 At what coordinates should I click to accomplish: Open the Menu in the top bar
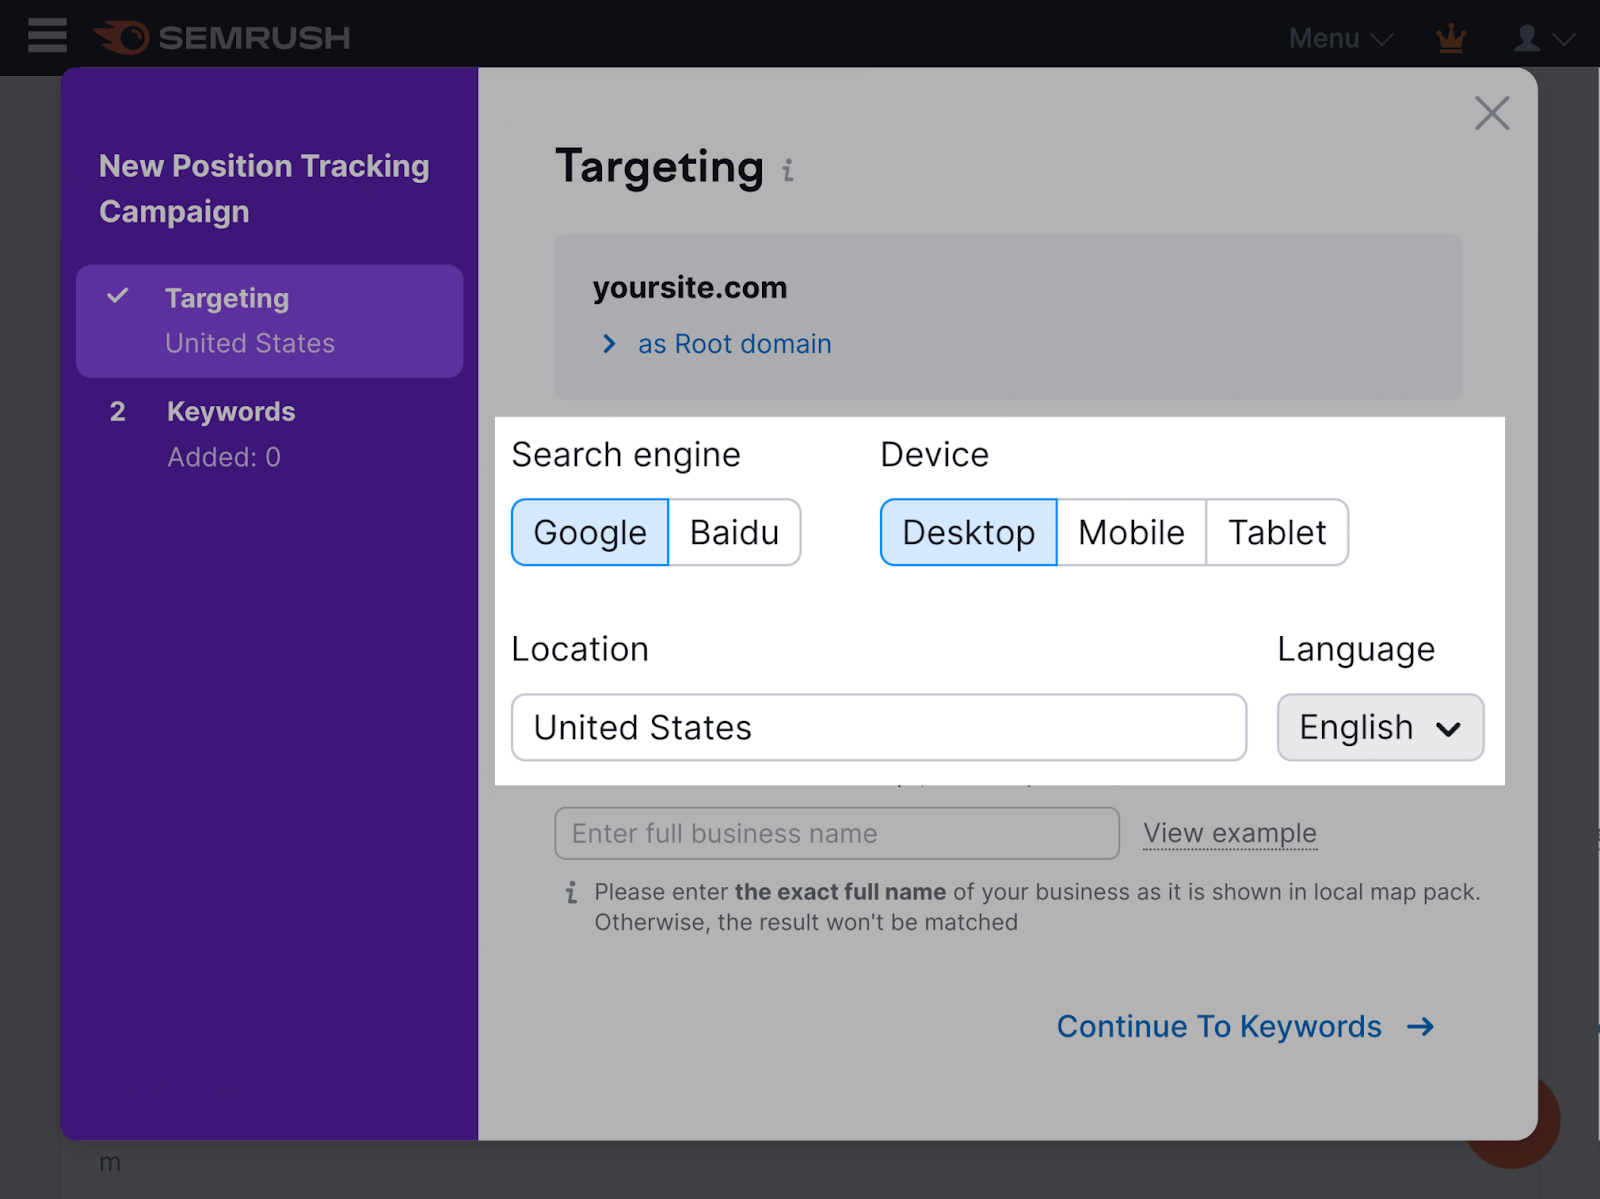point(1324,37)
